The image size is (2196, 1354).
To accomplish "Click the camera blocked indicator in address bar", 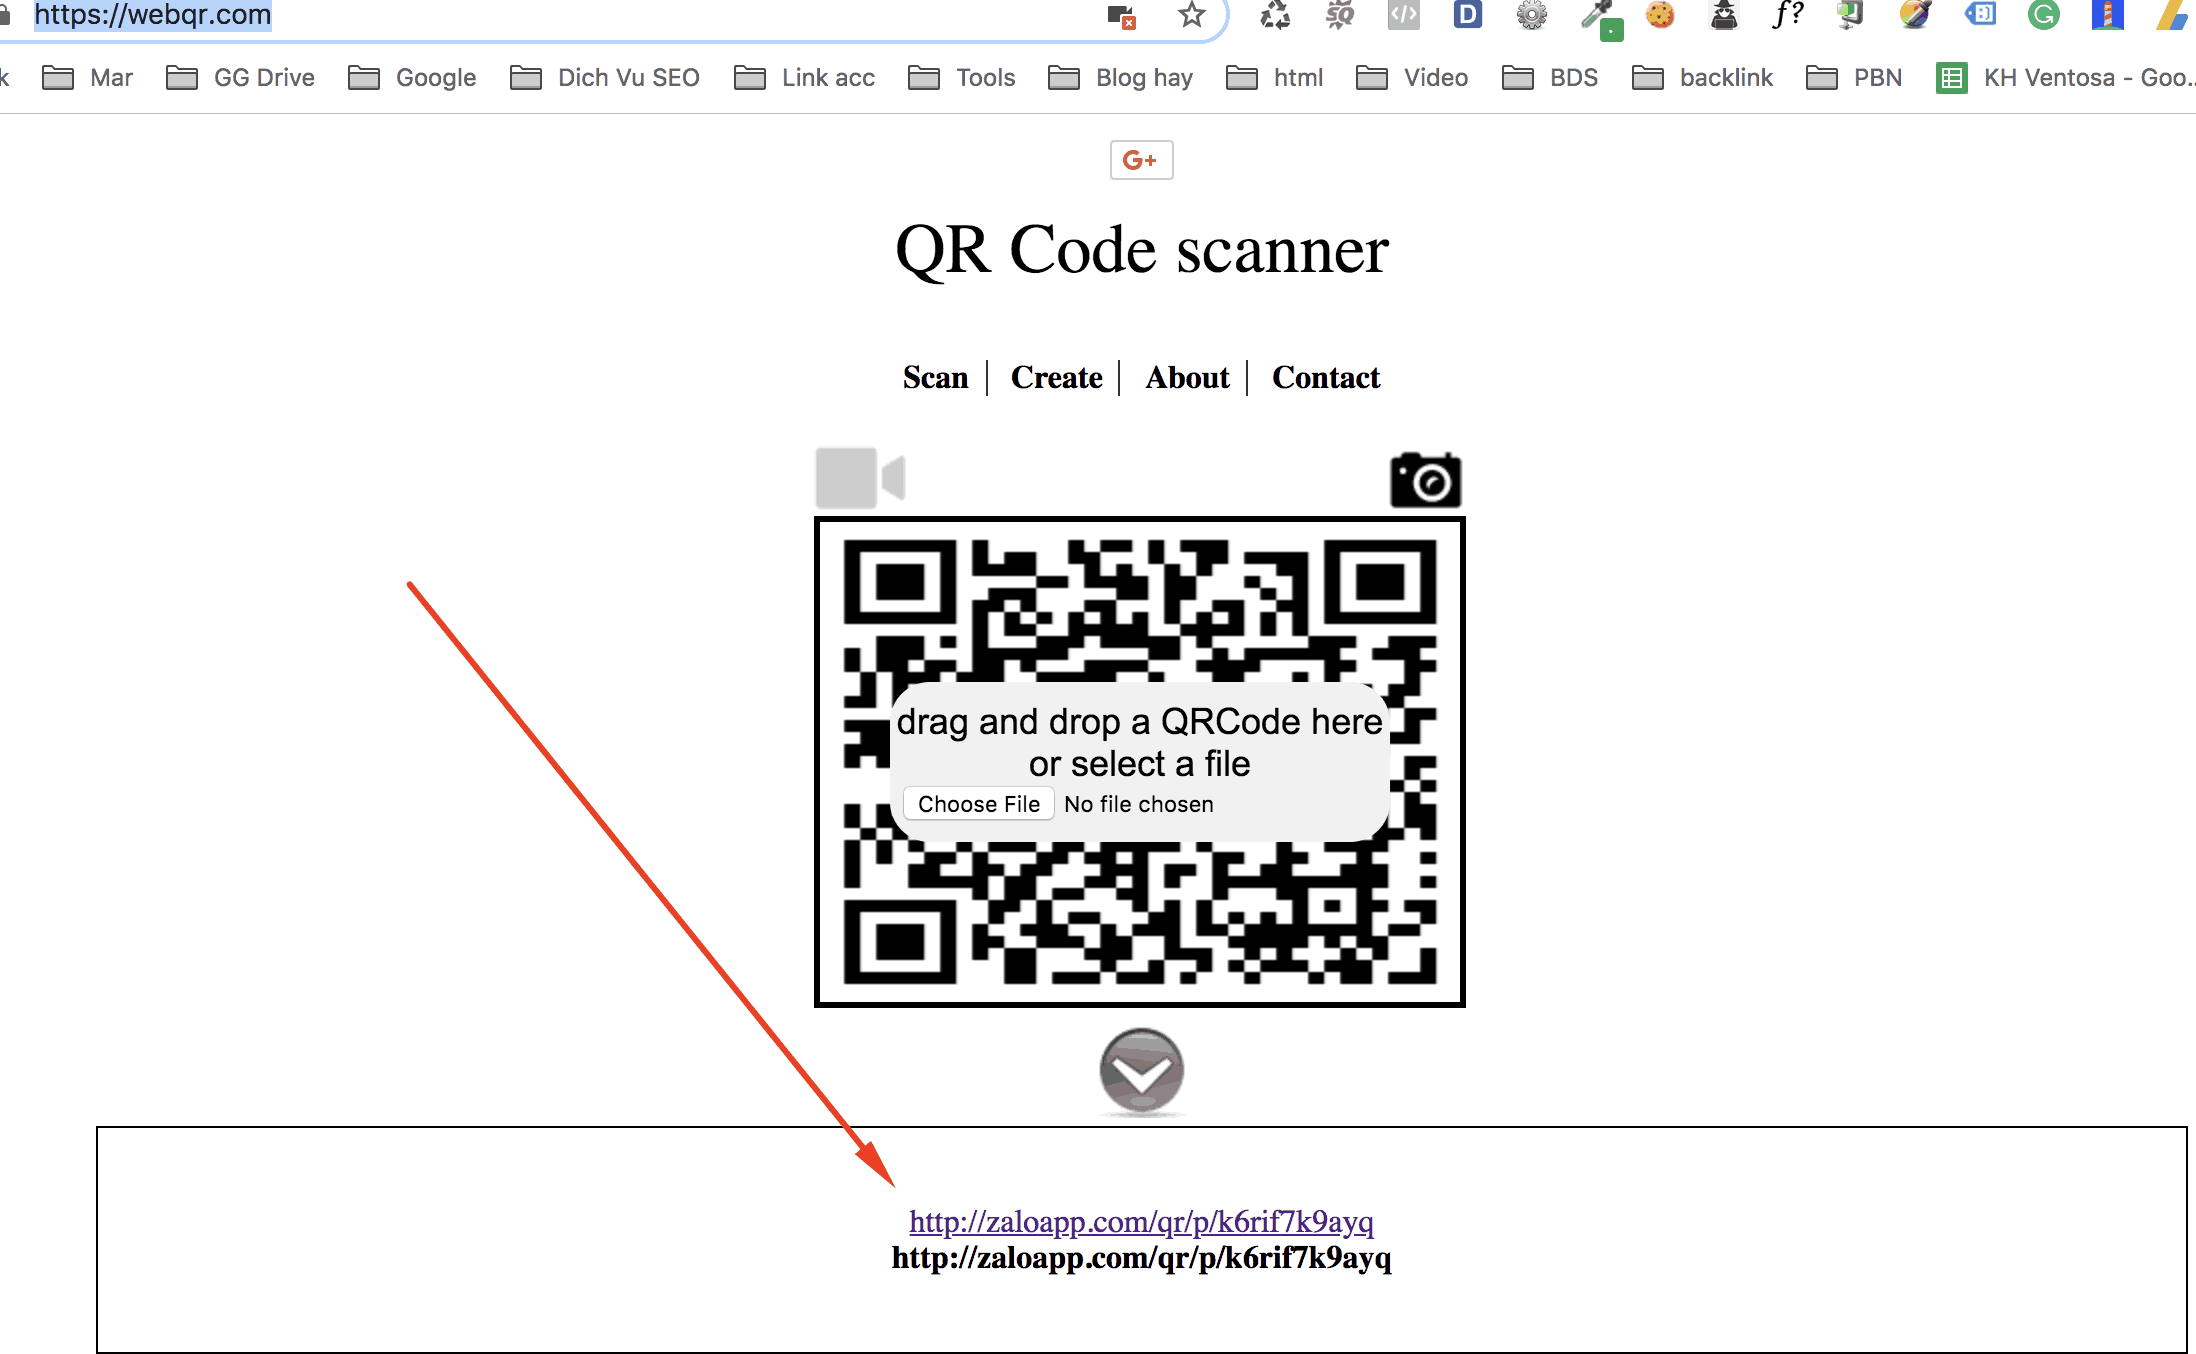I will coord(1121,16).
